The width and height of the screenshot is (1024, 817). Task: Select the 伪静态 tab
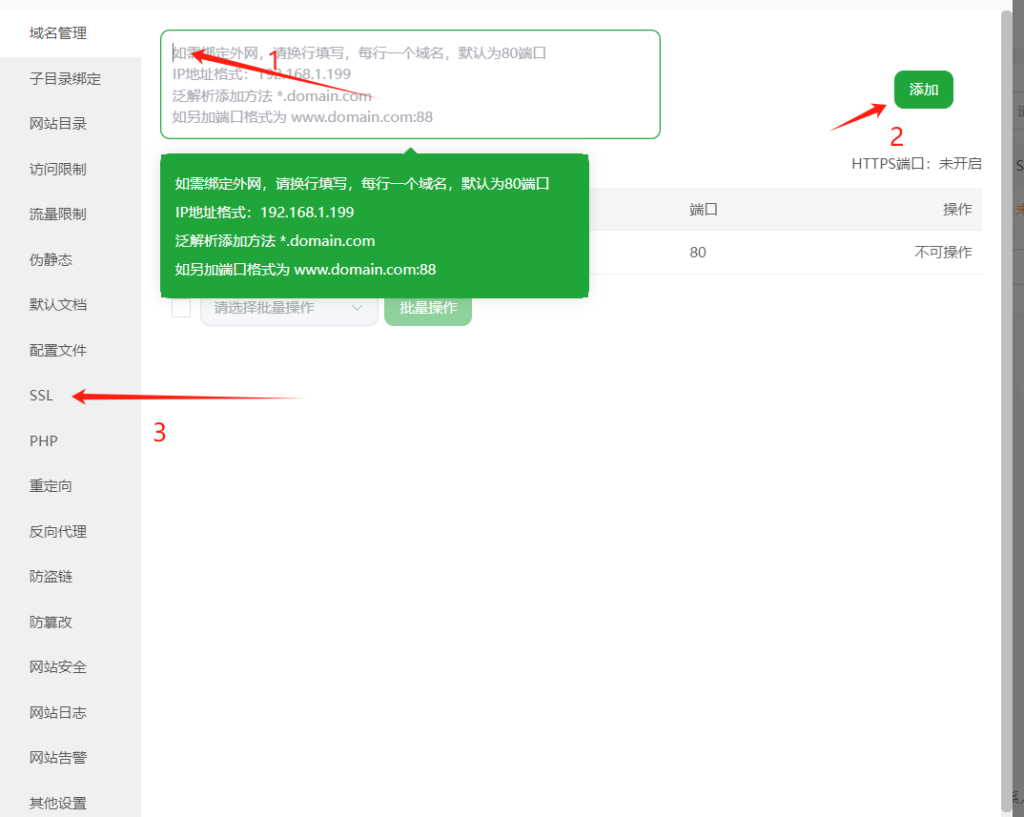51,260
